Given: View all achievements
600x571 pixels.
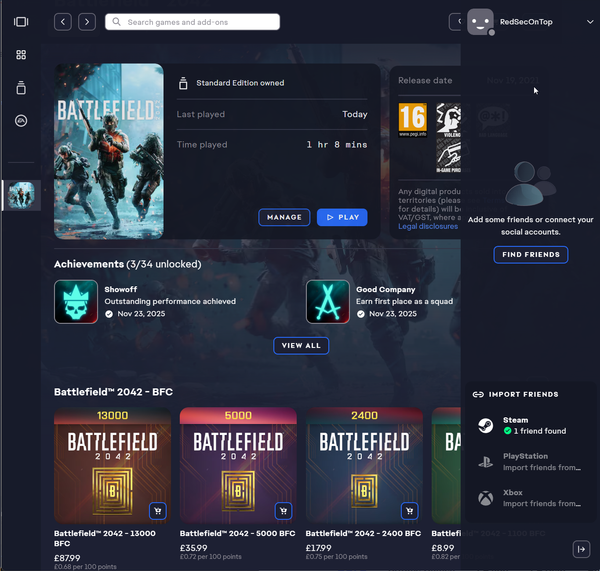Looking at the screenshot, I should 301,345.
